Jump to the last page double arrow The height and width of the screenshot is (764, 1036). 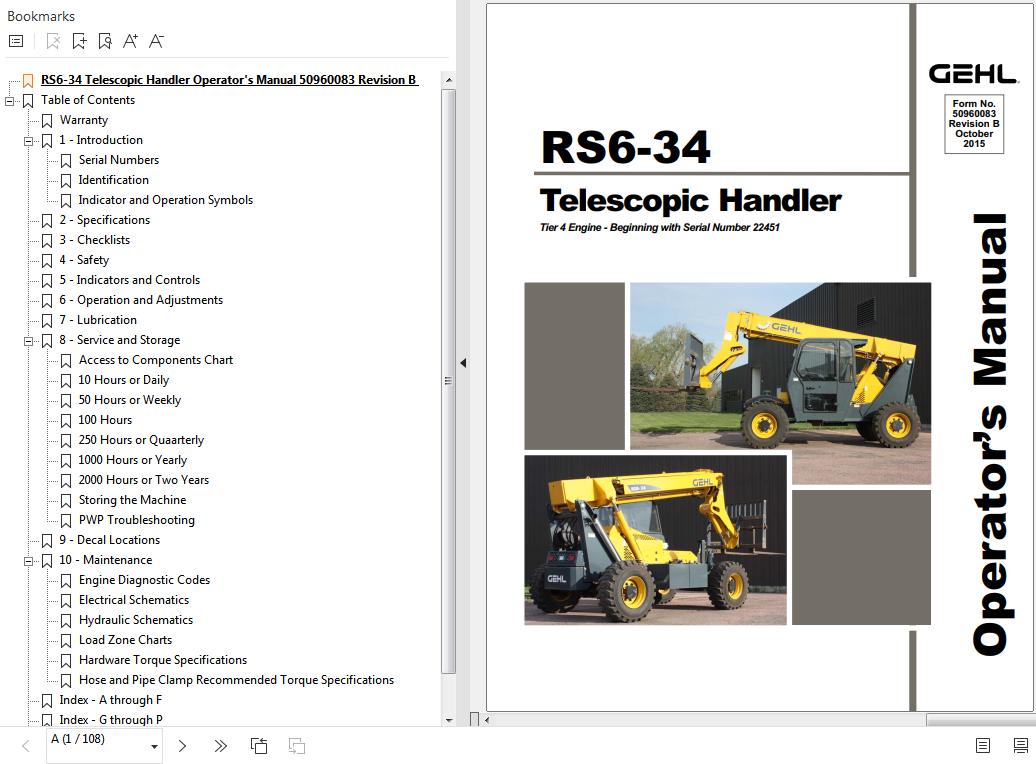(x=221, y=746)
